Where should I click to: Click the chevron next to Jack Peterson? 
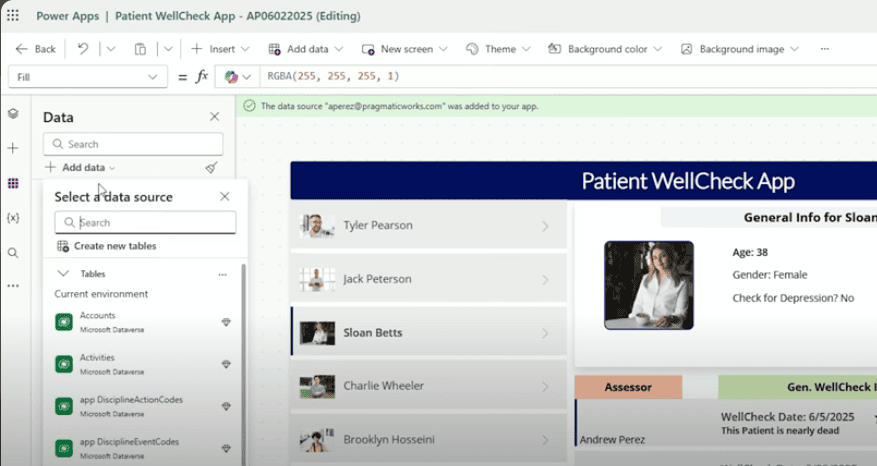[x=545, y=280]
